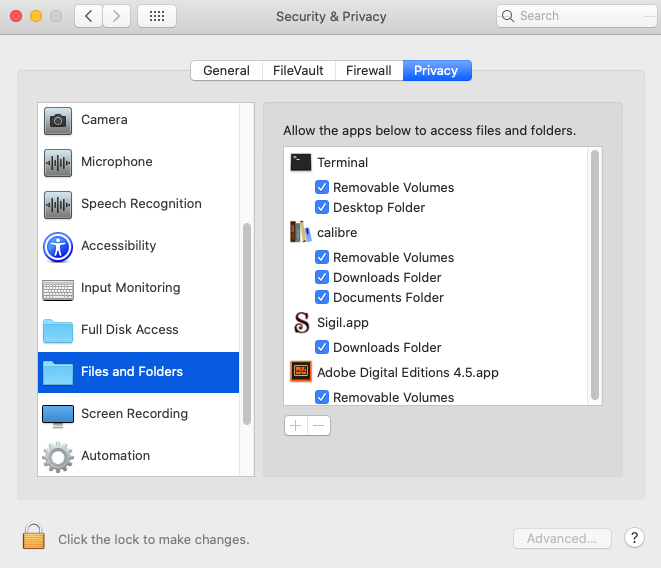The width and height of the screenshot is (661, 568).
Task: Uncheck Desktop Folder under Terminal
Action: pyautogui.click(x=322, y=207)
